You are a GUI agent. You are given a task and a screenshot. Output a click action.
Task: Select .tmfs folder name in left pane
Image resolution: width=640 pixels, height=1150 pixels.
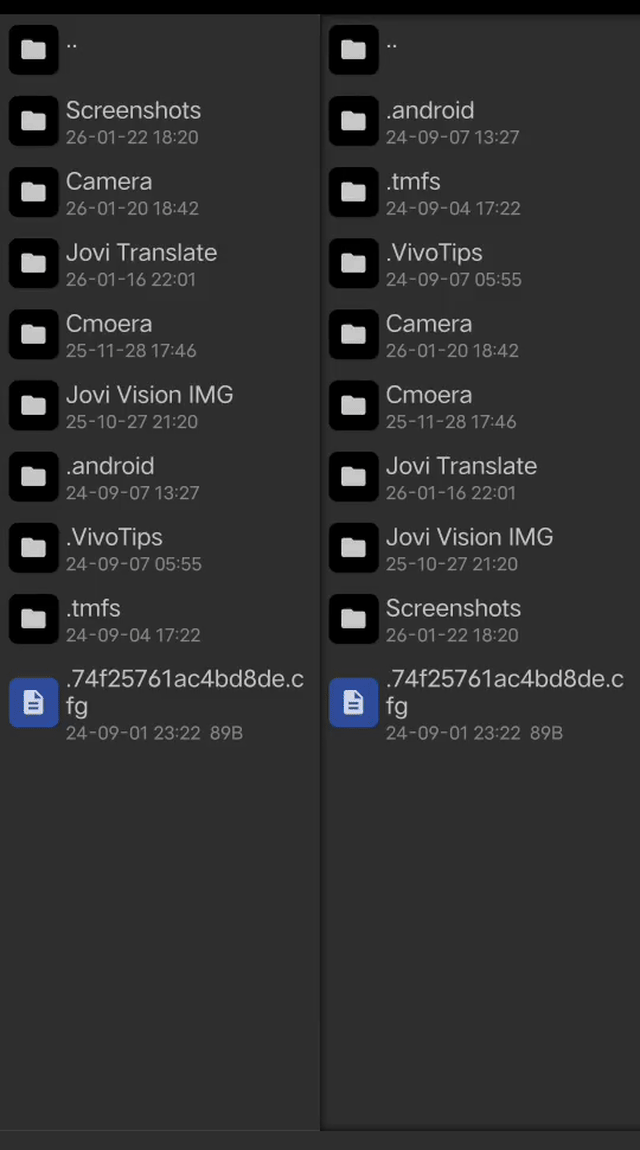93,609
